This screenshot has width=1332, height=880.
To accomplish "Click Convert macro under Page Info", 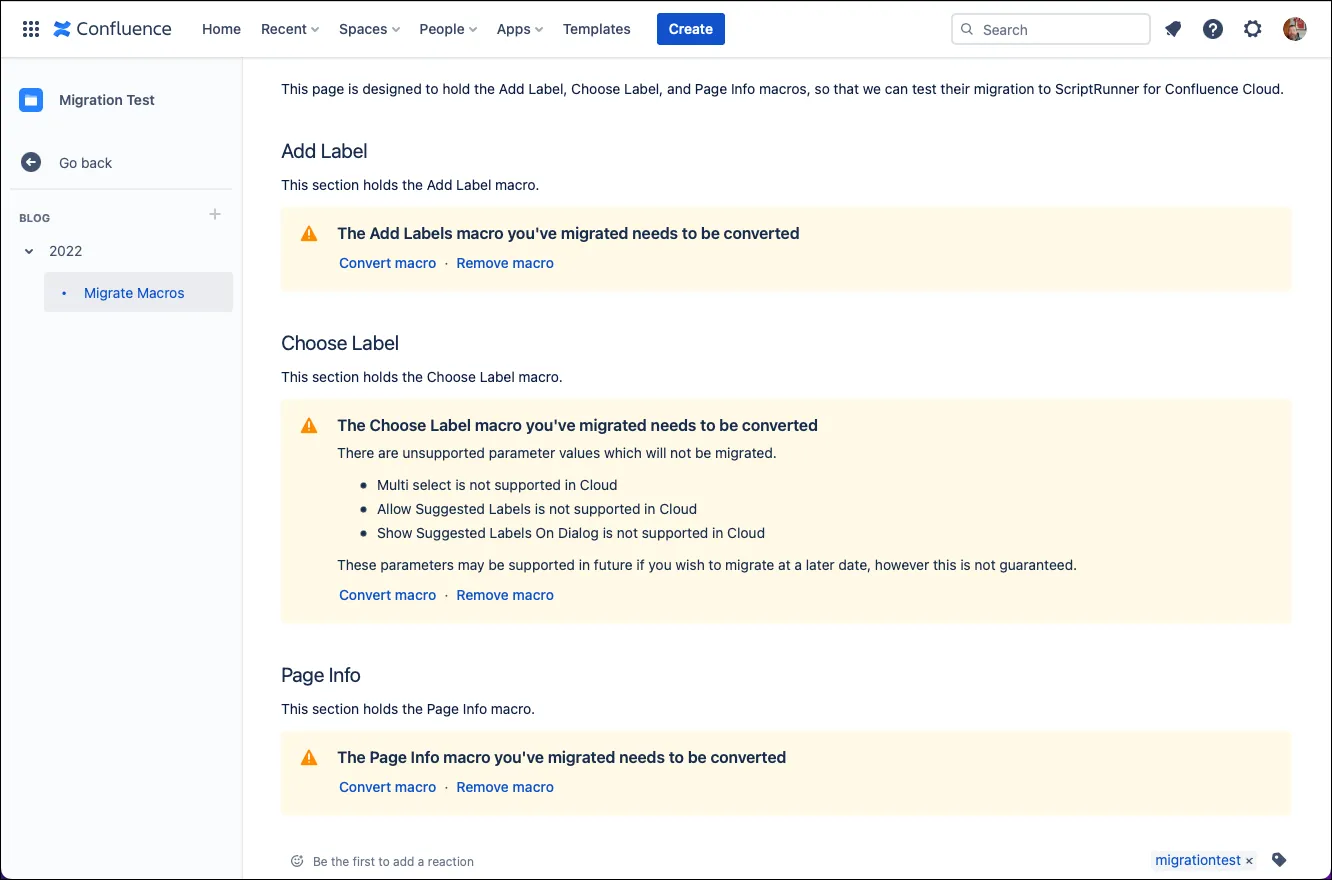I will click(x=388, y=787).
